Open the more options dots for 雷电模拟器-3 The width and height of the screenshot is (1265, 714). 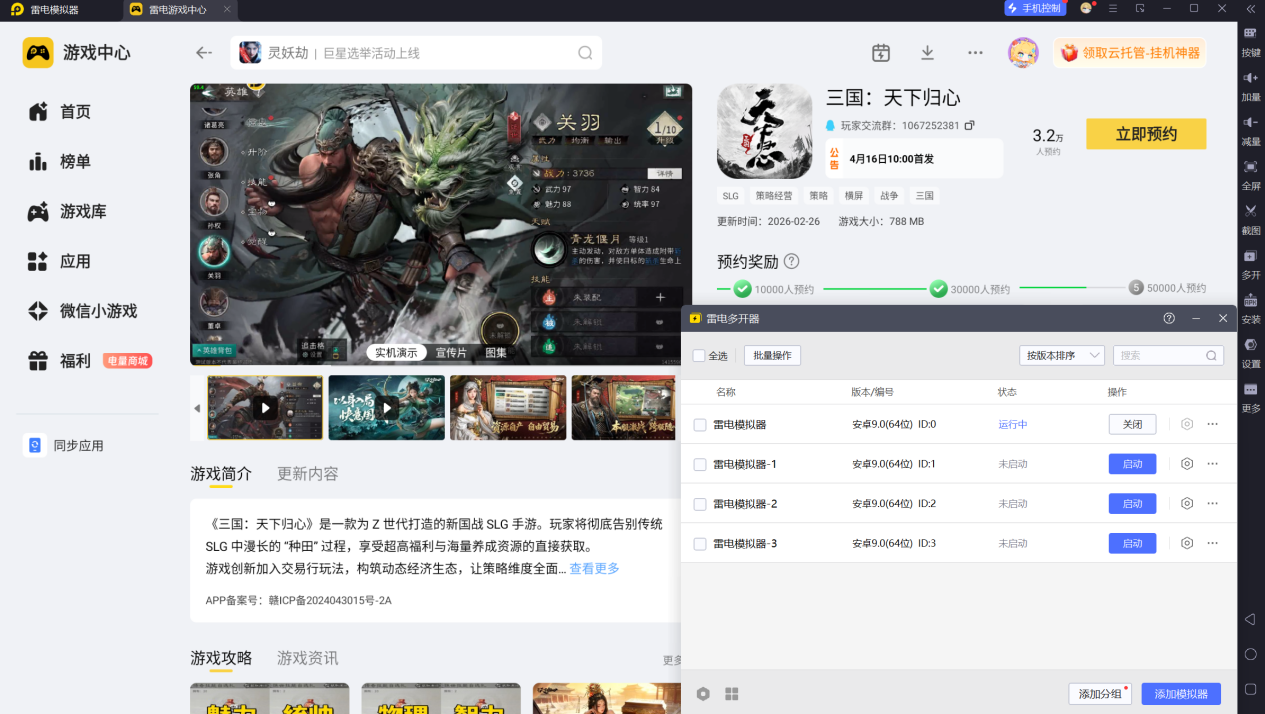1213,544
